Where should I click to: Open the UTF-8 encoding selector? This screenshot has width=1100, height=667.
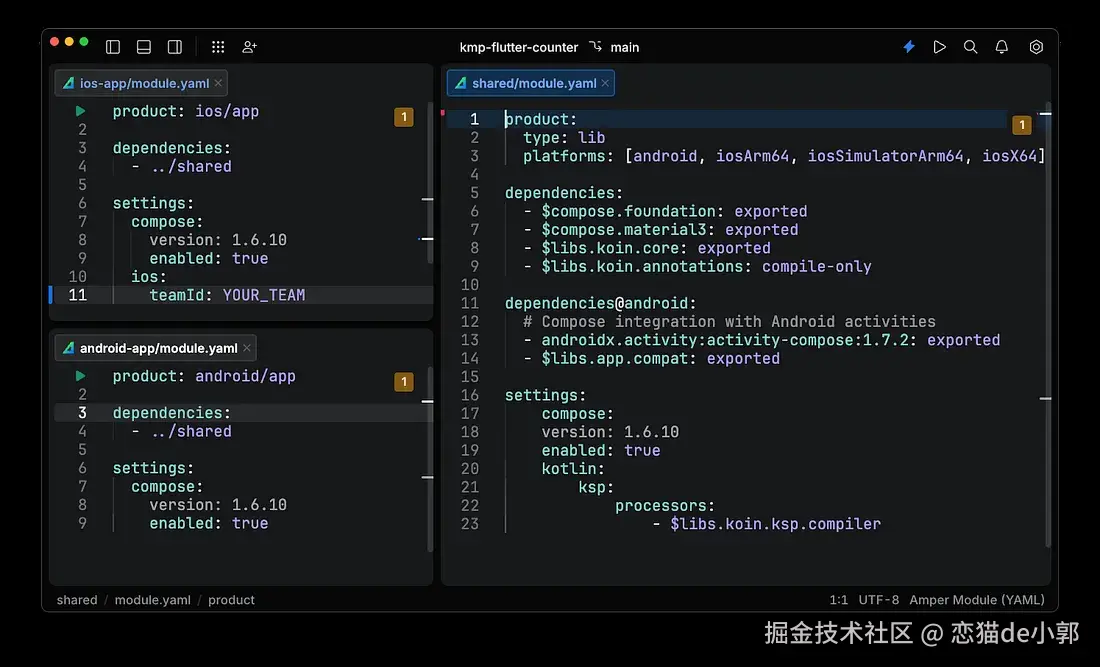click(x=879, y=600)
